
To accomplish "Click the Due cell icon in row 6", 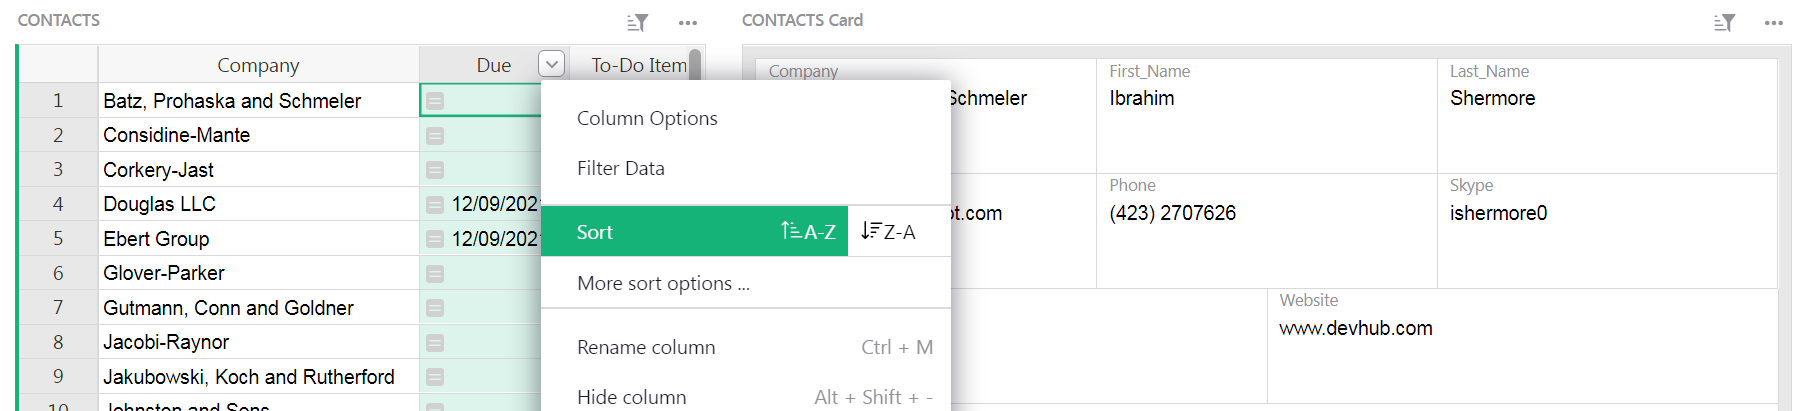I will [435, 274].
